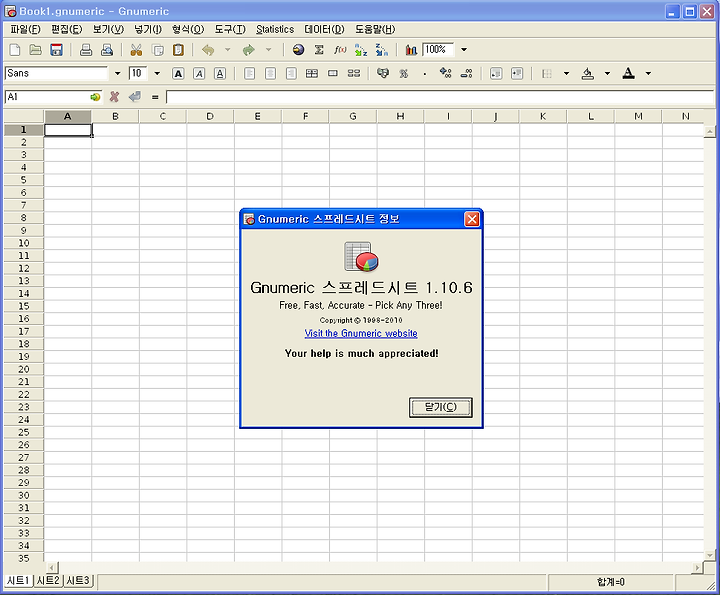720x595 pixels.
Task: Merge selected cells
Action: (x=333, y=73)
